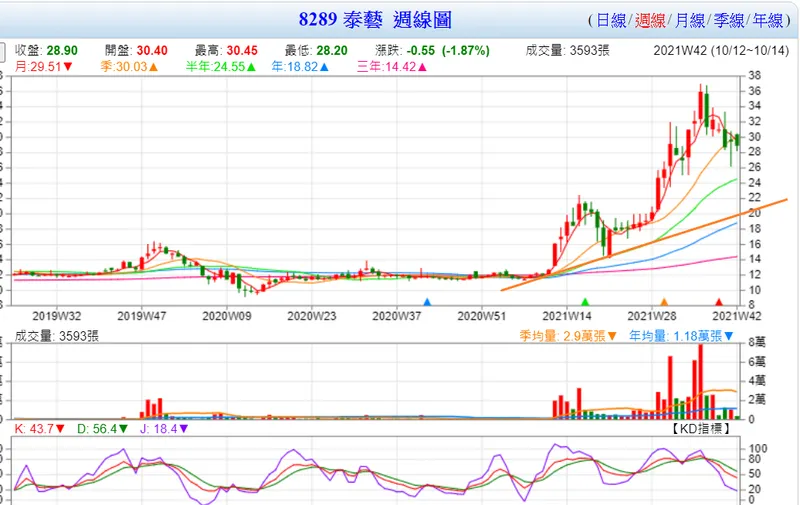Screen dimensions: 800x505
Task: Click the 2021W42 x-axis label
Action: click(x=736, y=316)
